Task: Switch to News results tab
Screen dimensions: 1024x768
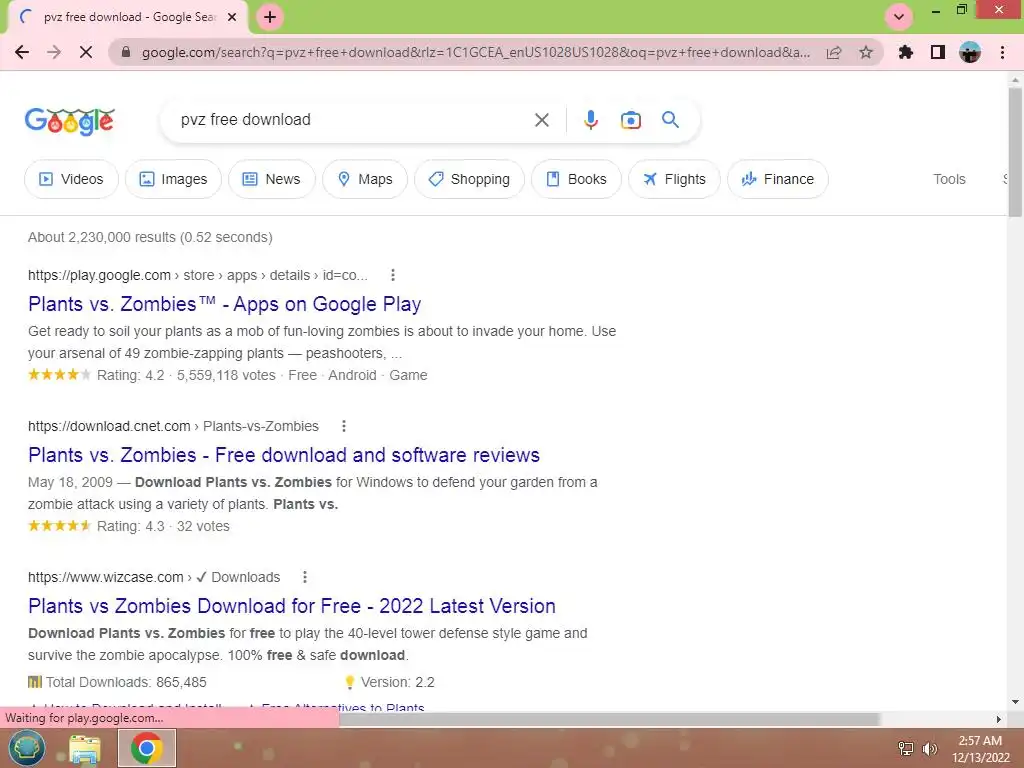Action: click(x=272, y=179)
